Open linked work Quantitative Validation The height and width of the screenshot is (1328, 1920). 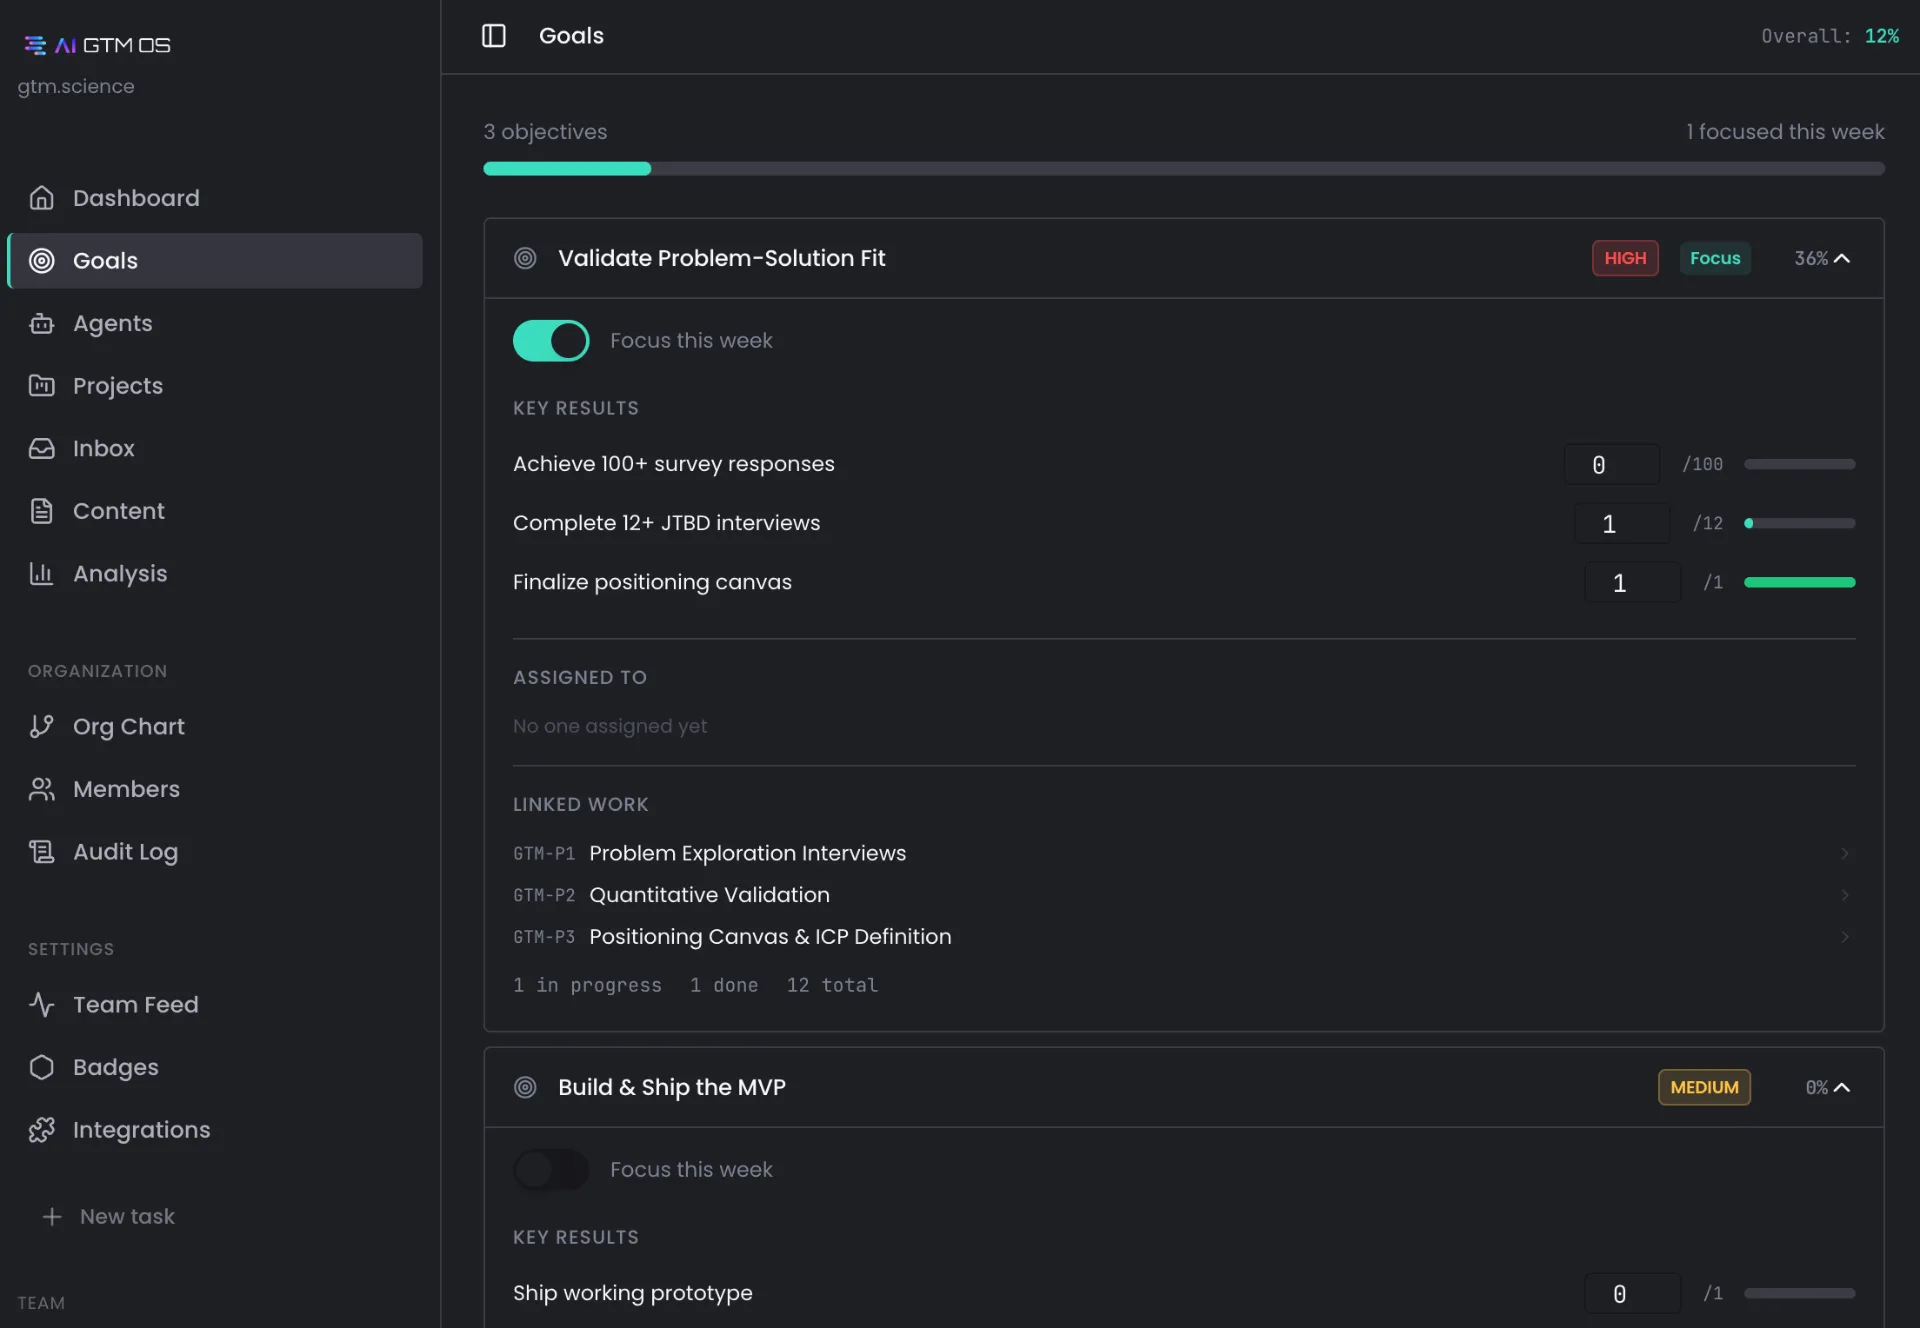(709, 895)
